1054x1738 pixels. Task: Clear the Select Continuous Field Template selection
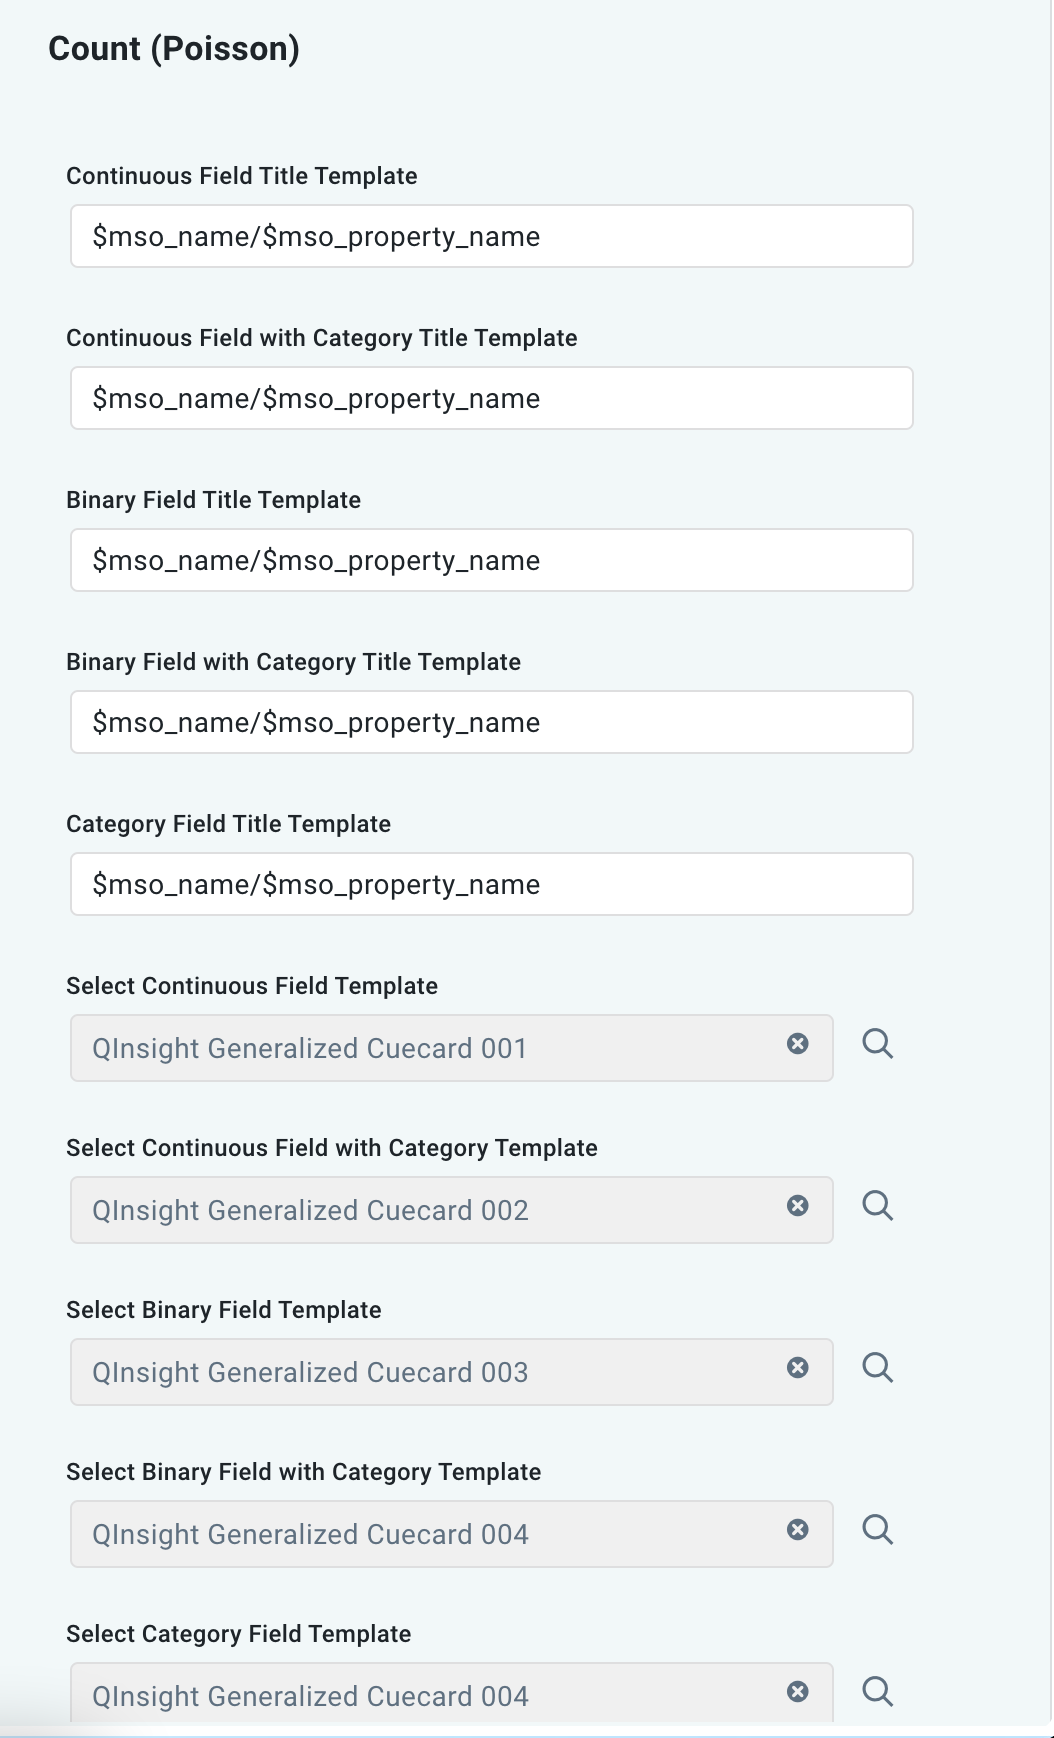tap(797, 1044)
